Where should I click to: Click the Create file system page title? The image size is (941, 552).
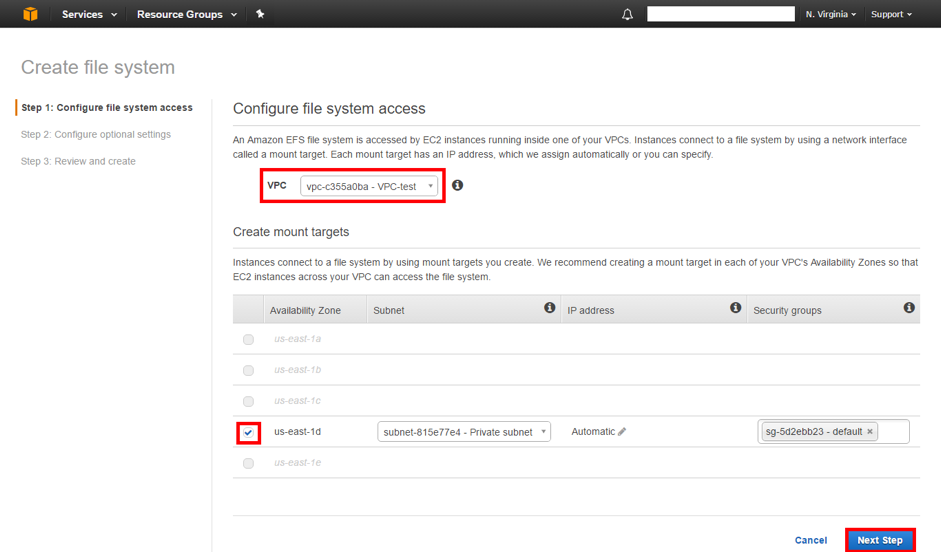(98, 67)
